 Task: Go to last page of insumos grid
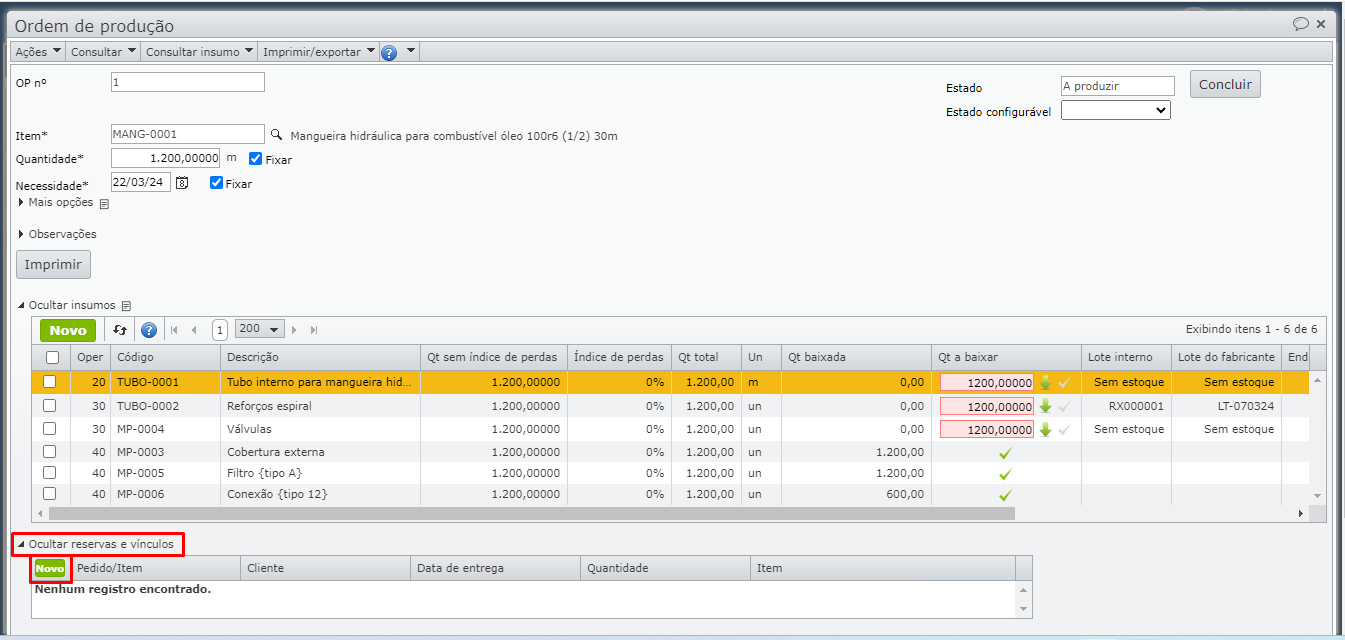(314, 329)
